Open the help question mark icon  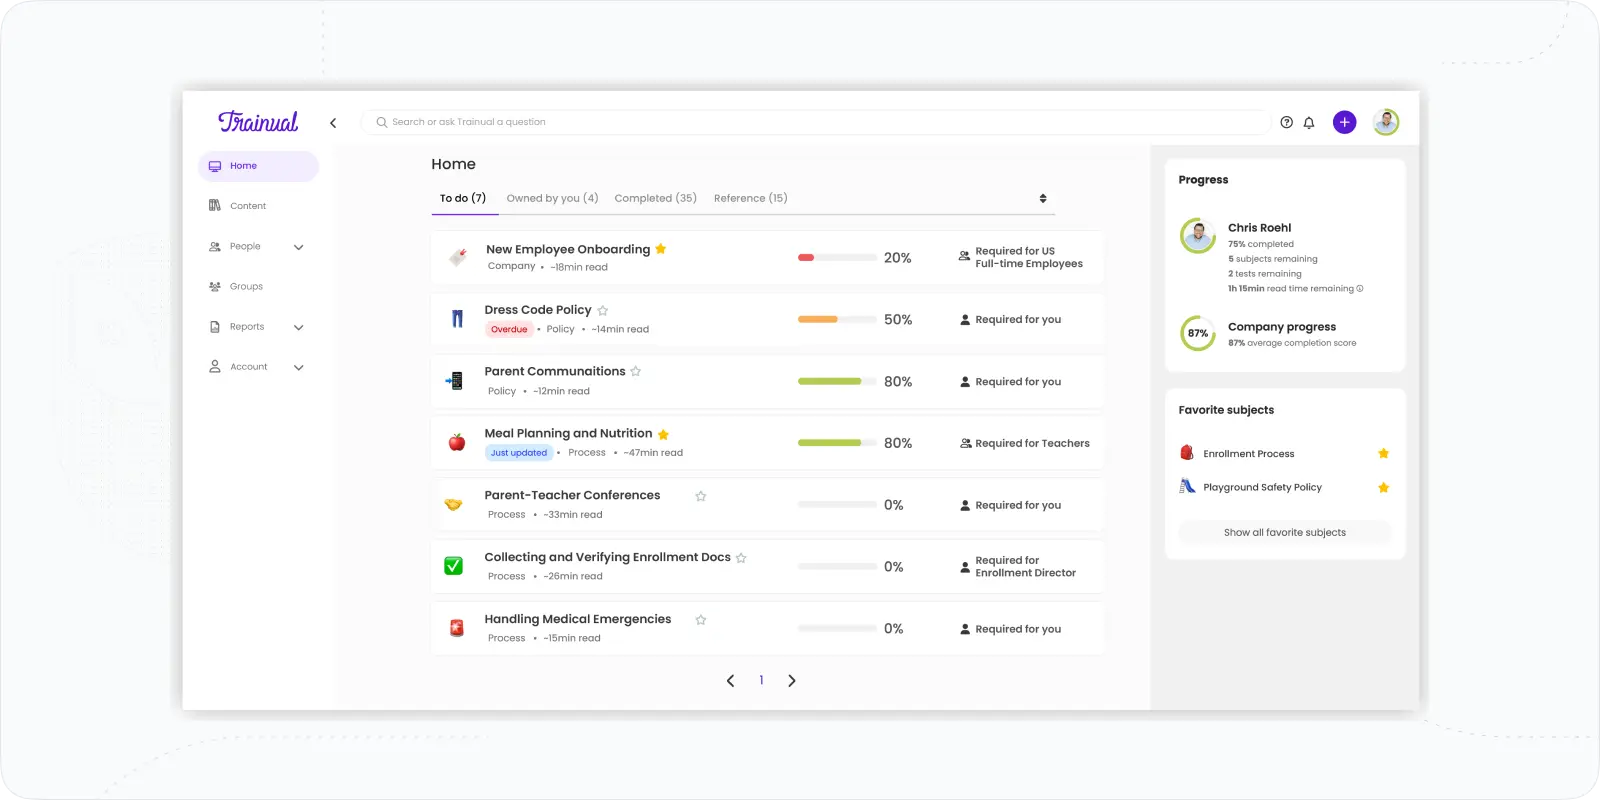[x=1287, y=122]
